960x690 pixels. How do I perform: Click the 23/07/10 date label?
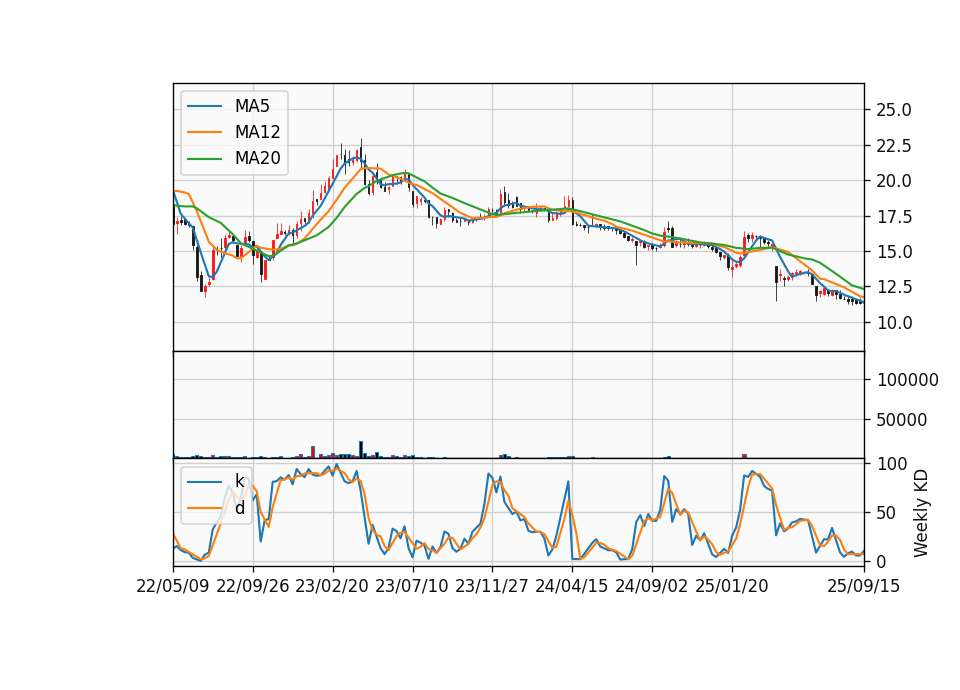click(x=412, y=586)
